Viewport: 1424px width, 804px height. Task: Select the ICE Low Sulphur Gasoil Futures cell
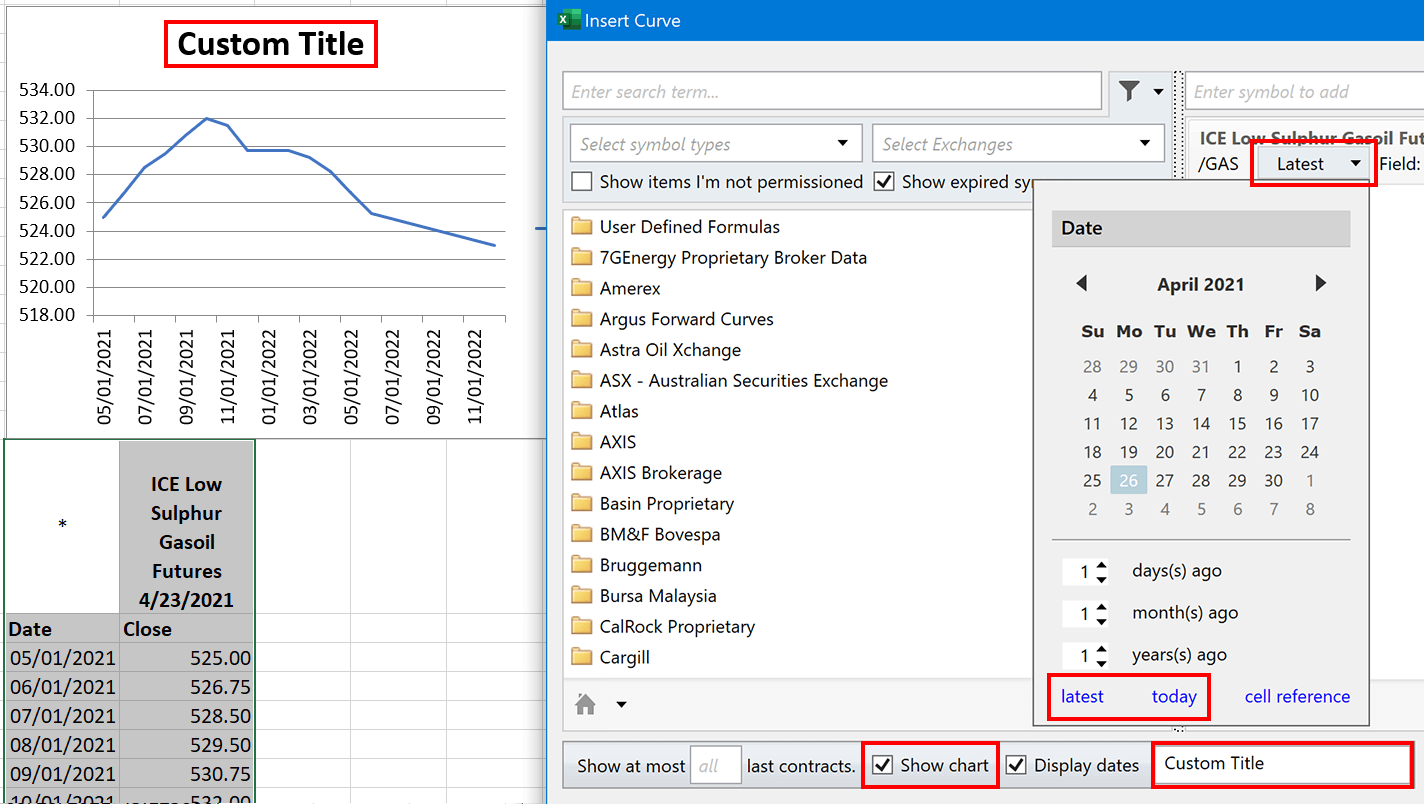pyautogui.click(x=187, y=527)
